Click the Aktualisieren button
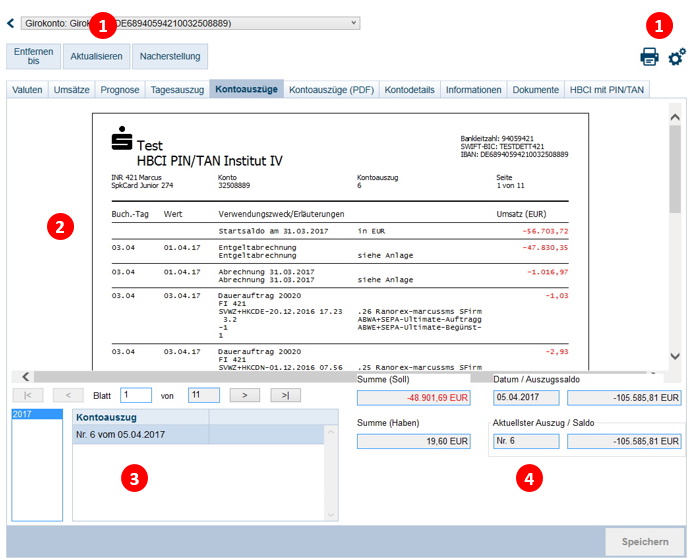This screenshot has height=560, width=689. pos(97,56)
